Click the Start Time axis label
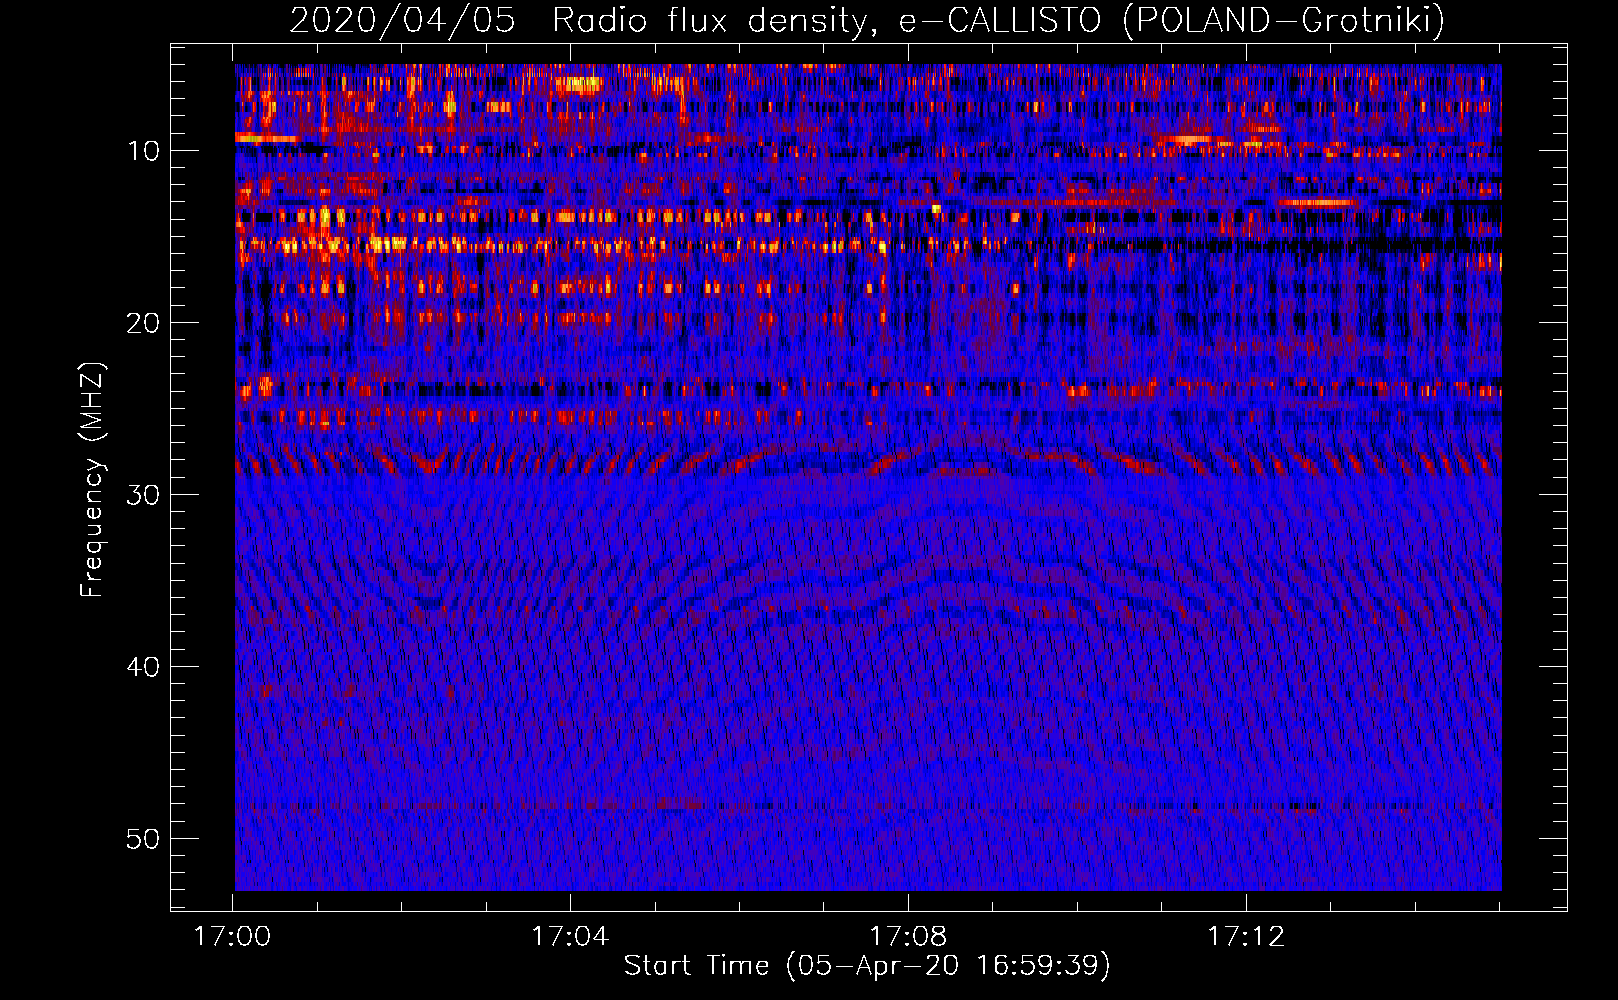This screenshot has height=1000, width=1618. coord(867,966)
